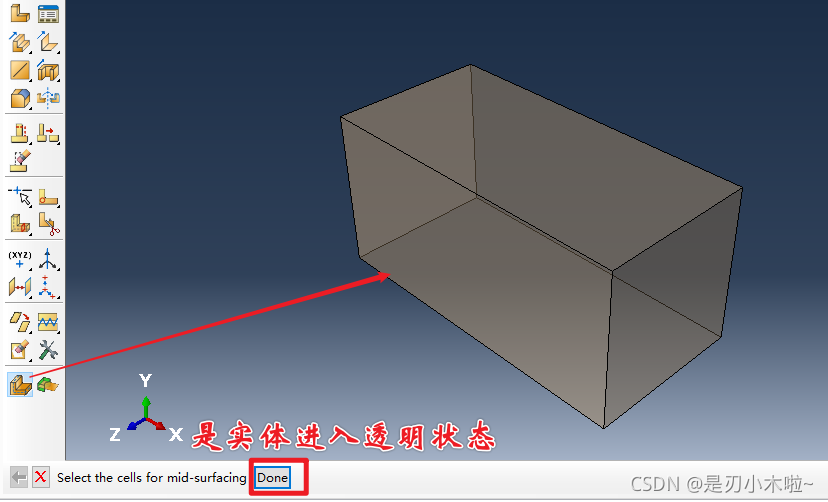828x502 pixels.
Task: Select the Create Cut Extrude tool
Action: coord(47,70)
